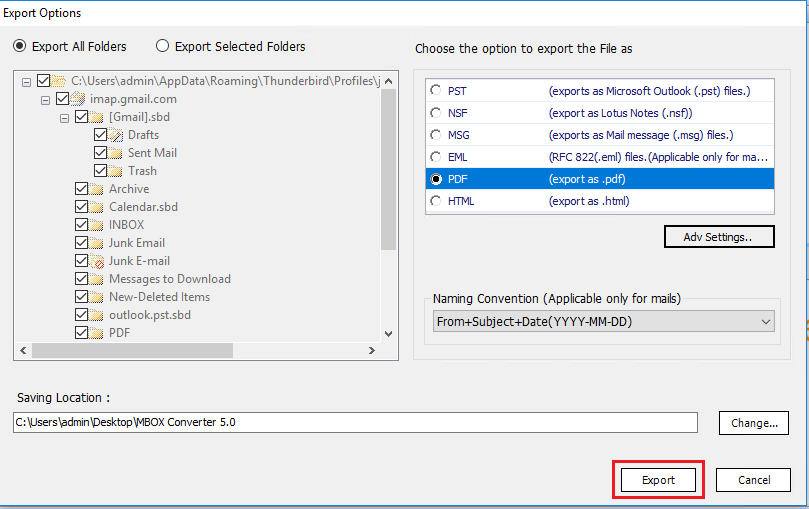
Task: Cancel the export dialog
Action: click(753, 480)
